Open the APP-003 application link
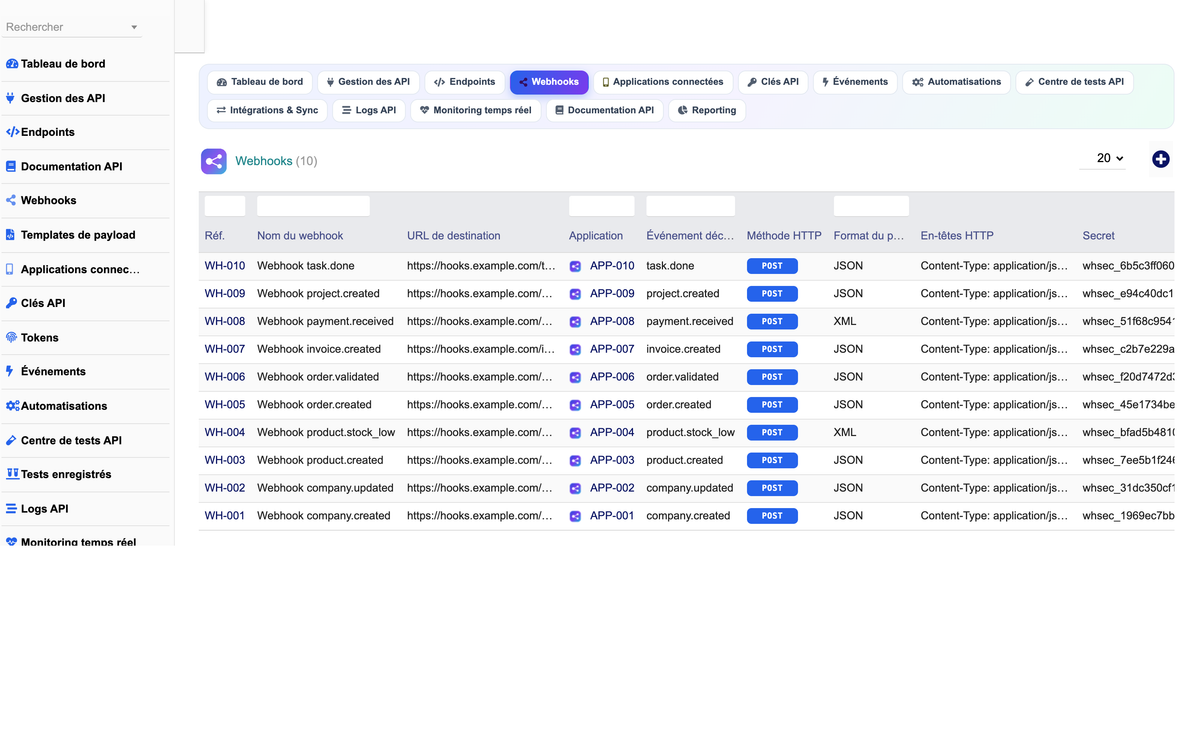Viewport: 1200px width, 743px height. [612, 460]
